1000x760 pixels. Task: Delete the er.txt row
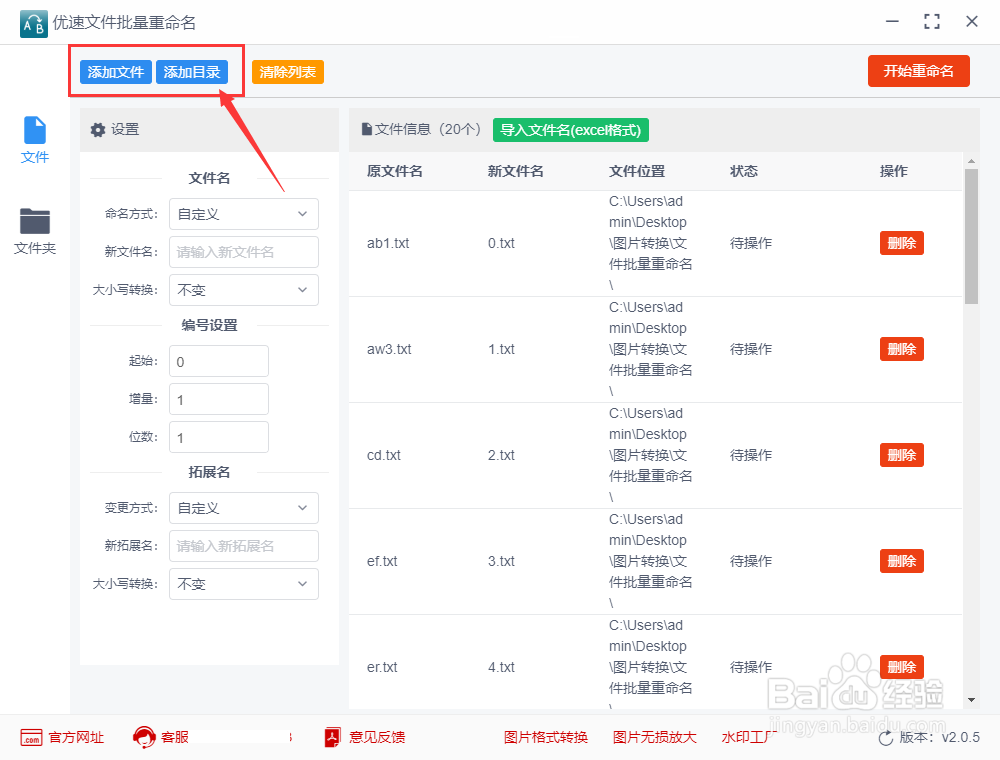[902, 667]
